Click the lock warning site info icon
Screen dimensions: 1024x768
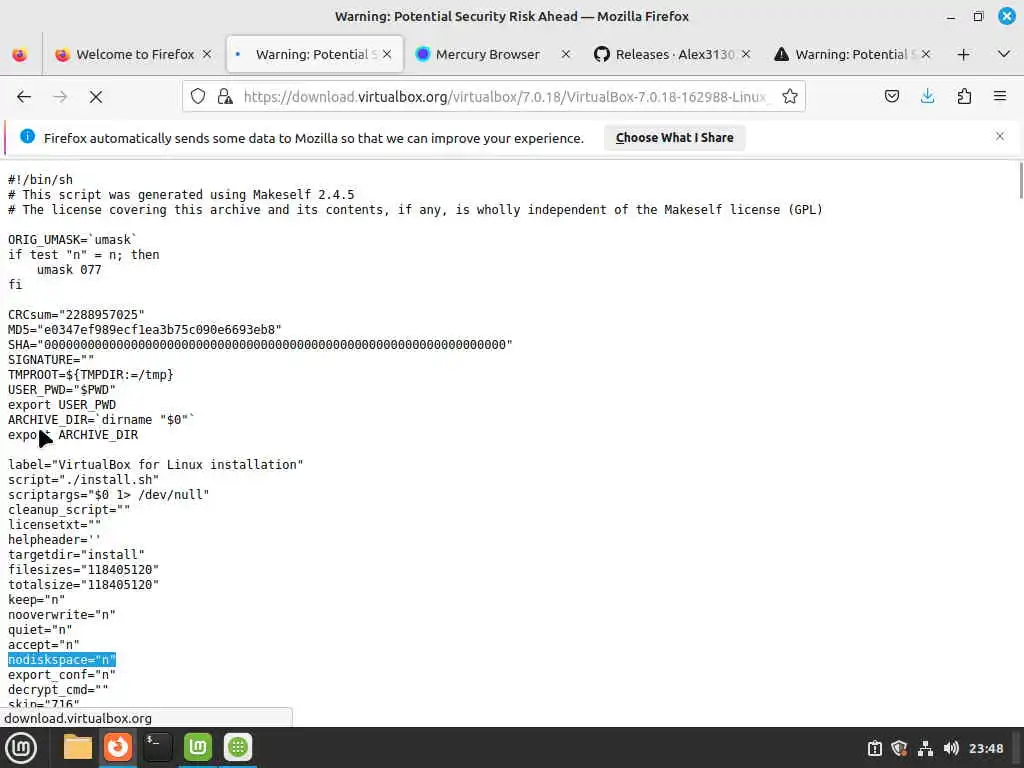[x=225, y=97]
